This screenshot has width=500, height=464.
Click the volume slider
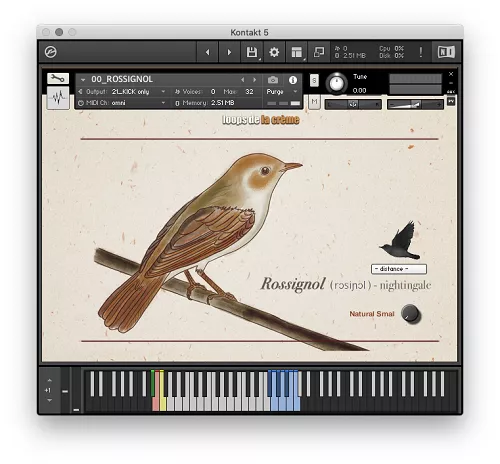[415, 105]
